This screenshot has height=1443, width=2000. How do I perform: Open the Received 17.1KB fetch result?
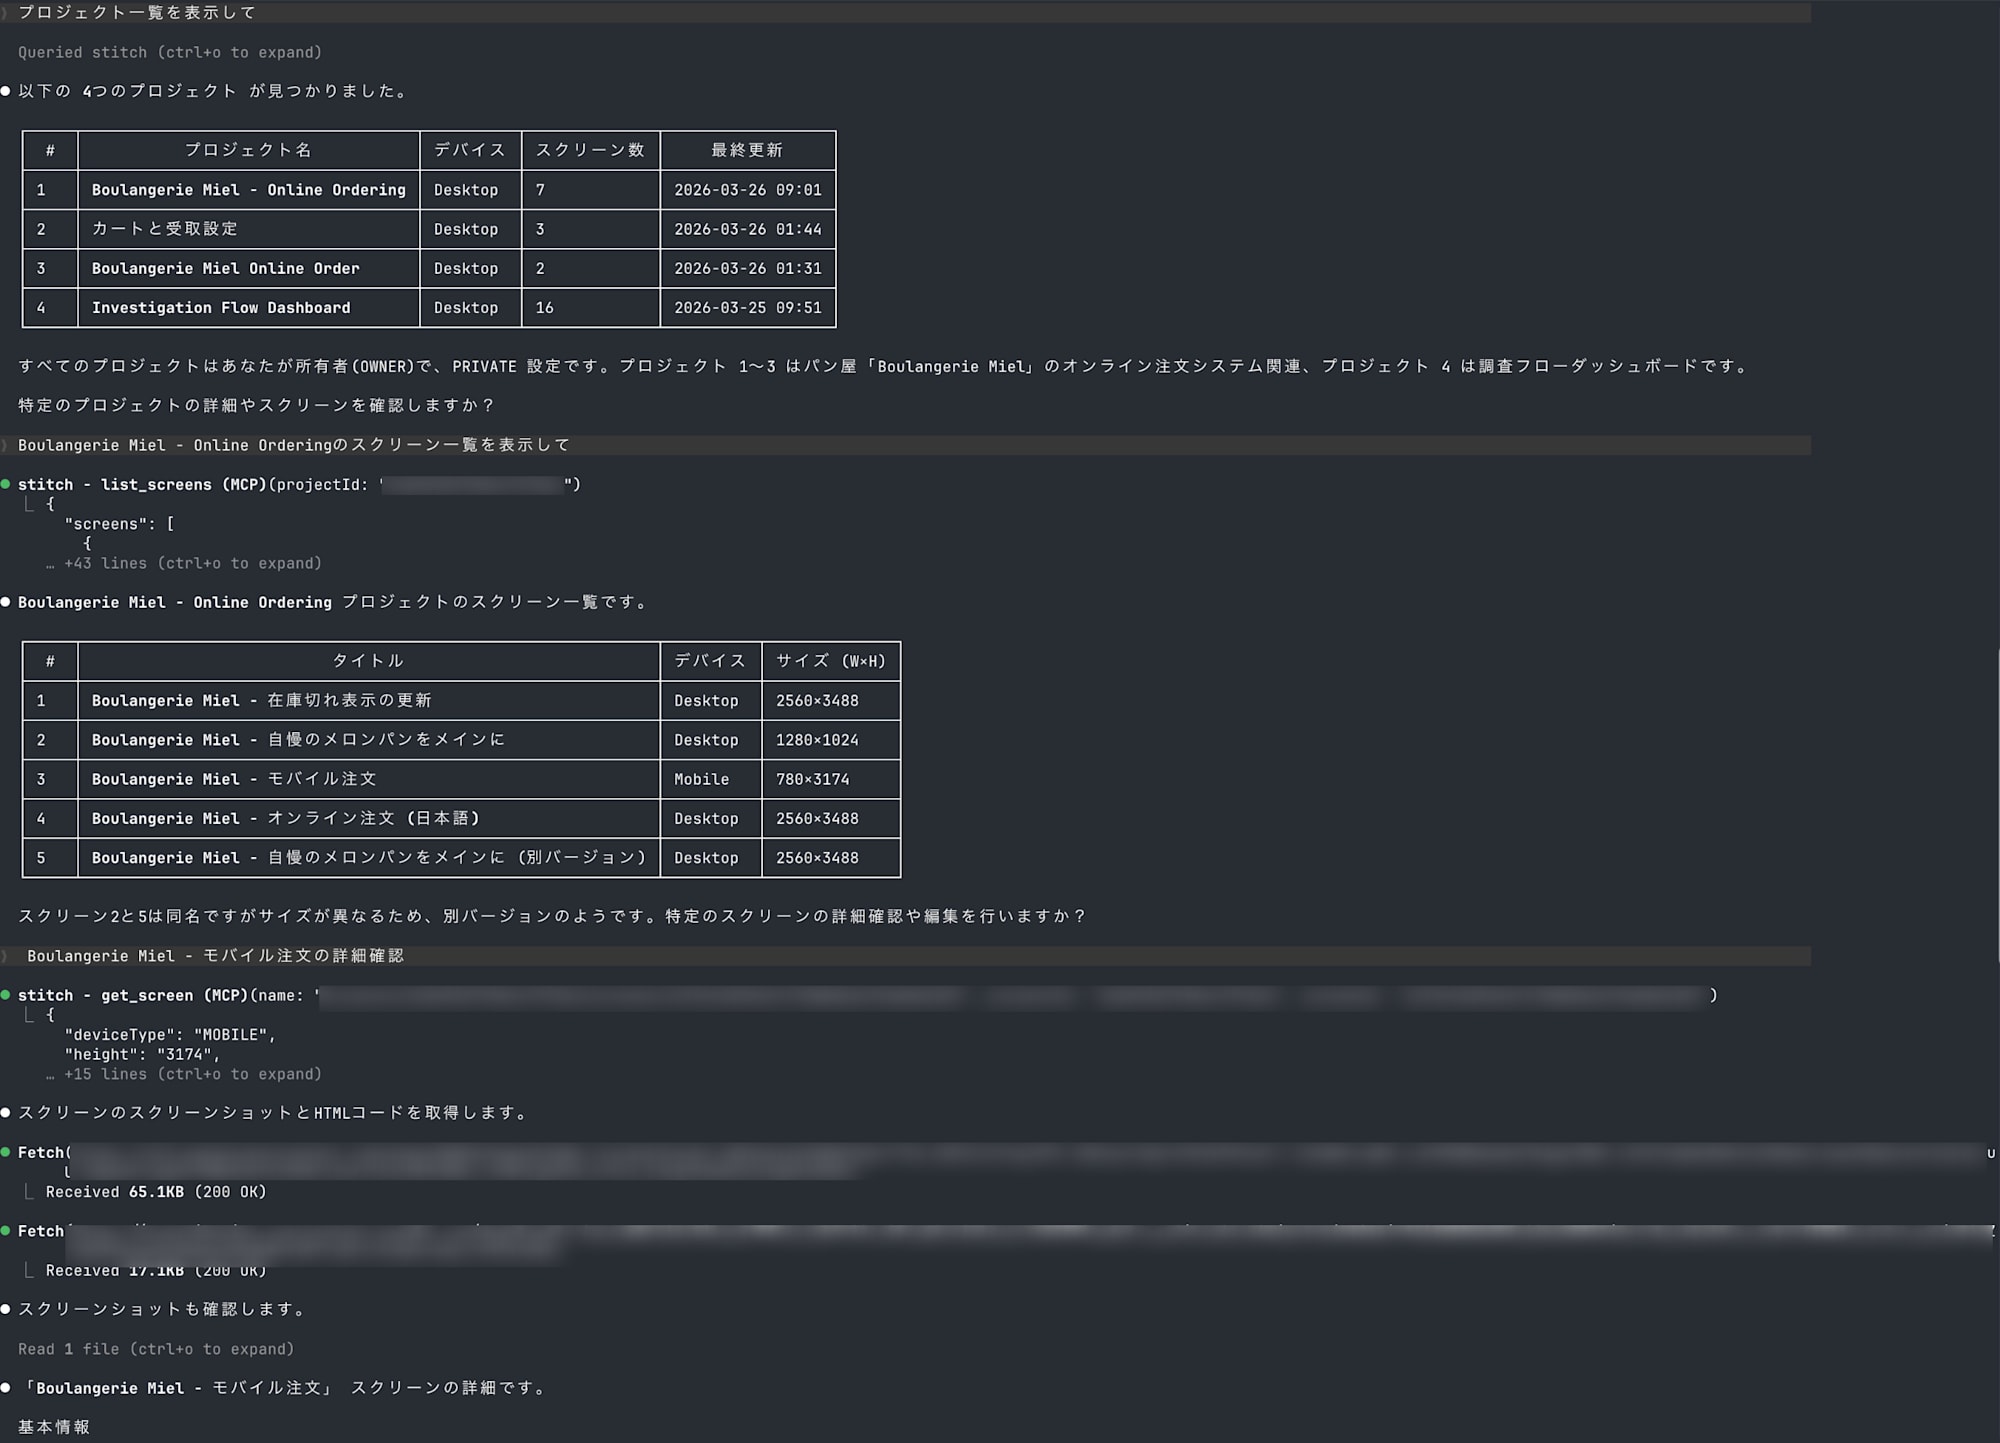click(x=155, y=1270)
